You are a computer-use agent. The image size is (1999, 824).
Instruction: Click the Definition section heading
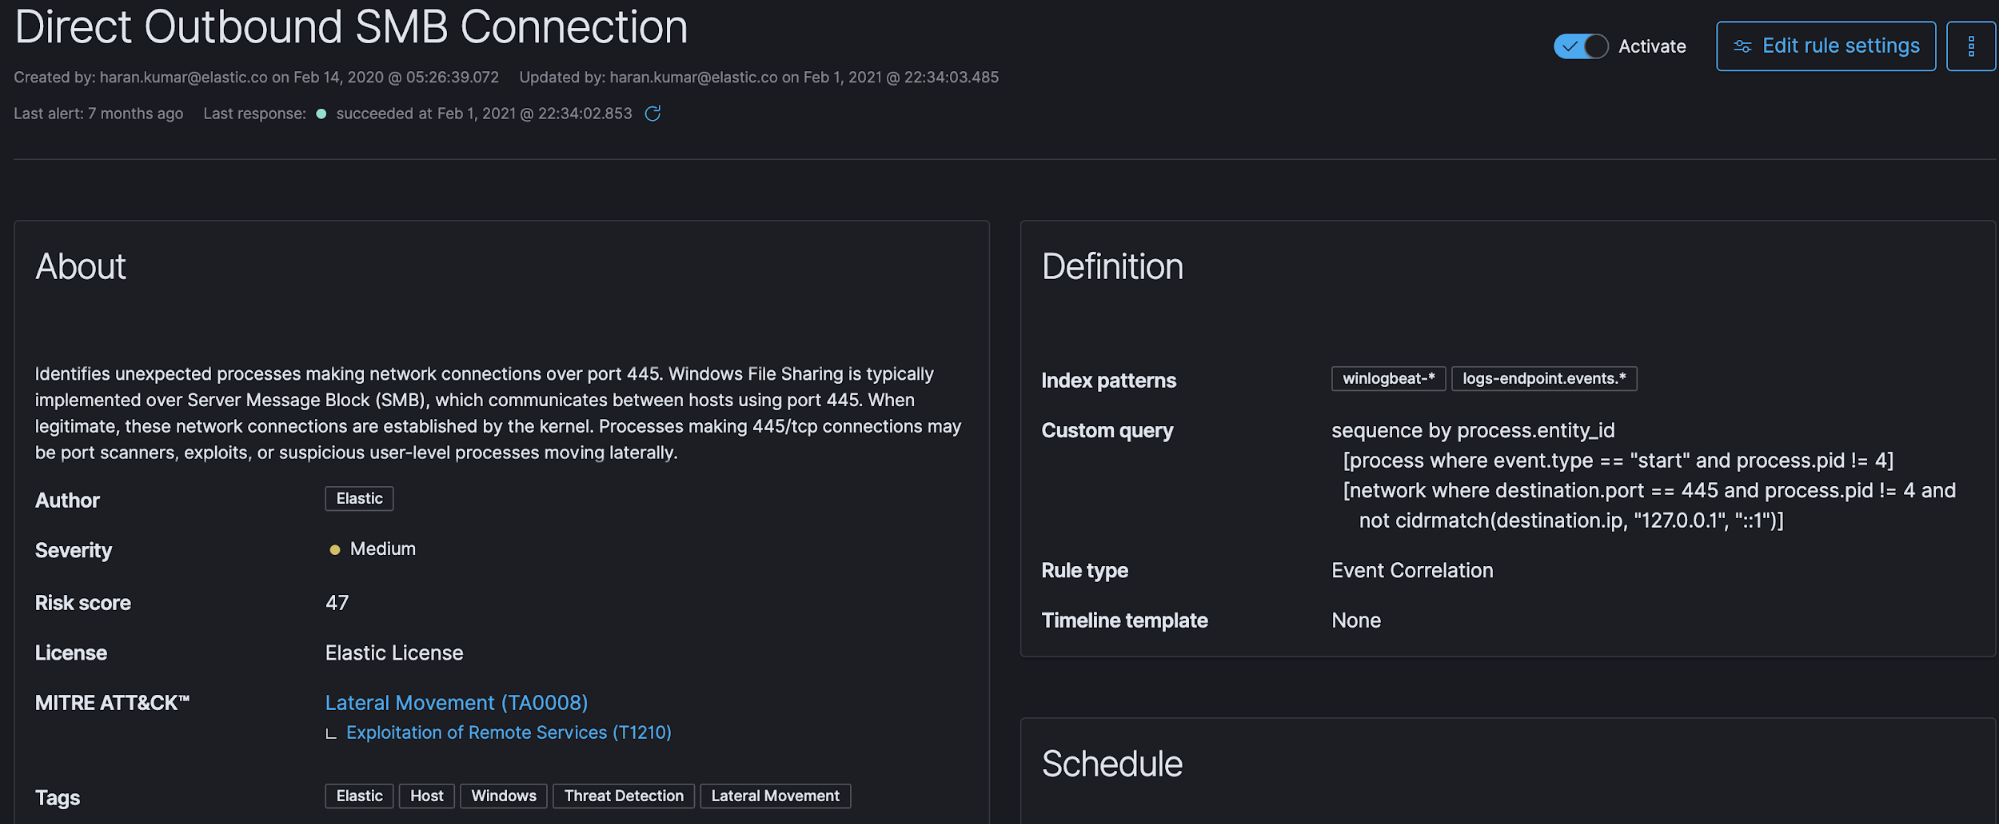pos(1112,267)
